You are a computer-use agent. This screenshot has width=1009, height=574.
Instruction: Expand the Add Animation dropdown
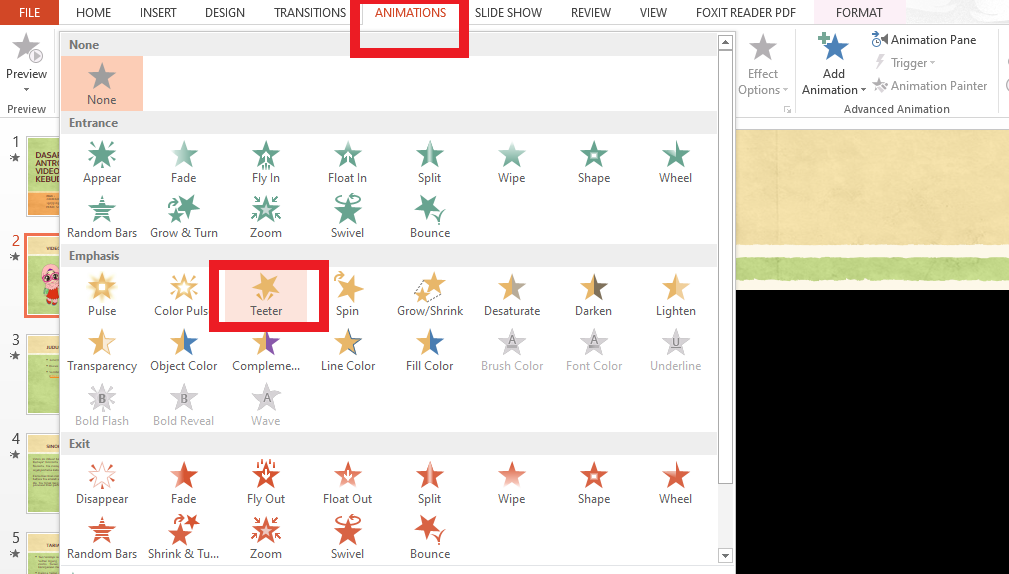[834, 89]
